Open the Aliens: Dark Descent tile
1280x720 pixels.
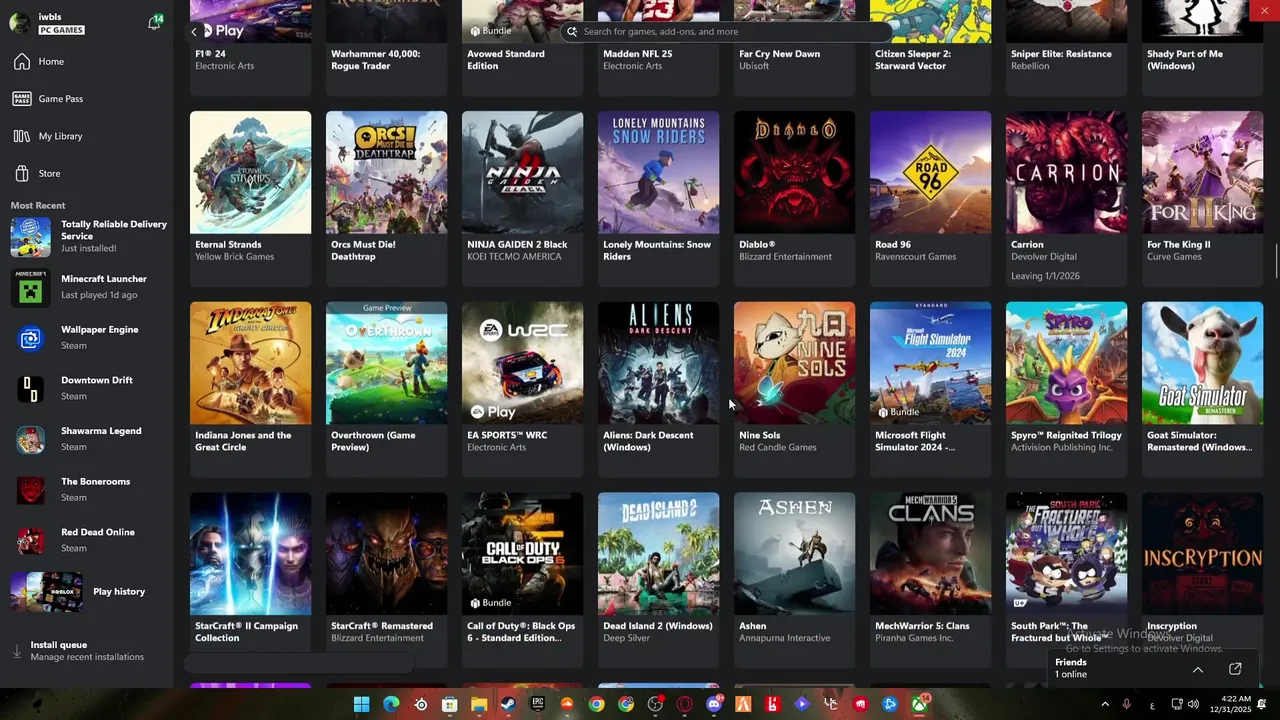(658, 388)
